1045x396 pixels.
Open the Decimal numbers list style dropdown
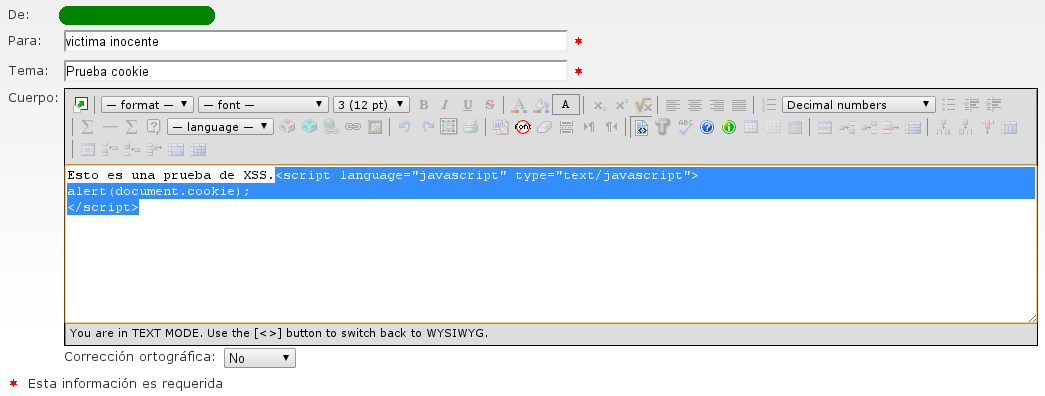click(858, 105)
